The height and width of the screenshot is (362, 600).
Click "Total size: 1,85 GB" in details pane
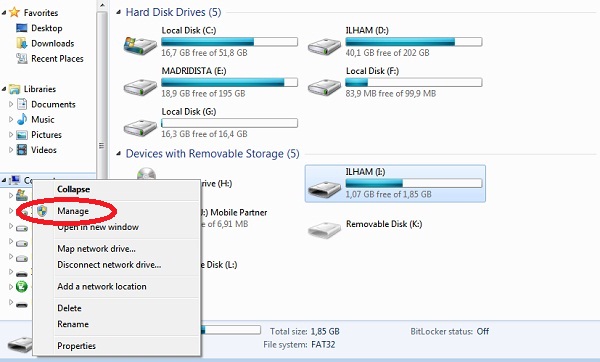click(x=305, y=331)
